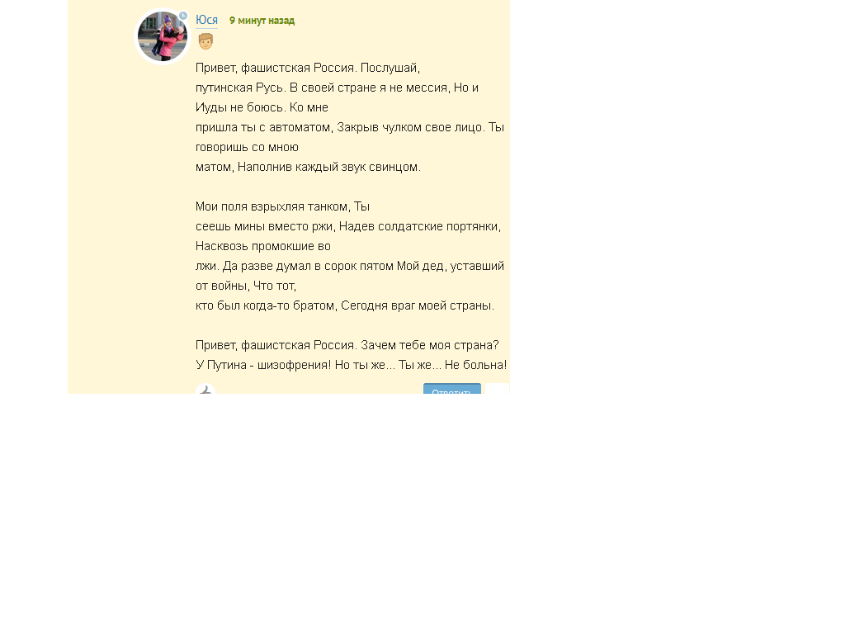Screen dimensions: 845x634
Task: Click the line starting 'пришла ты с автоматом'
Action: (349, 128)
